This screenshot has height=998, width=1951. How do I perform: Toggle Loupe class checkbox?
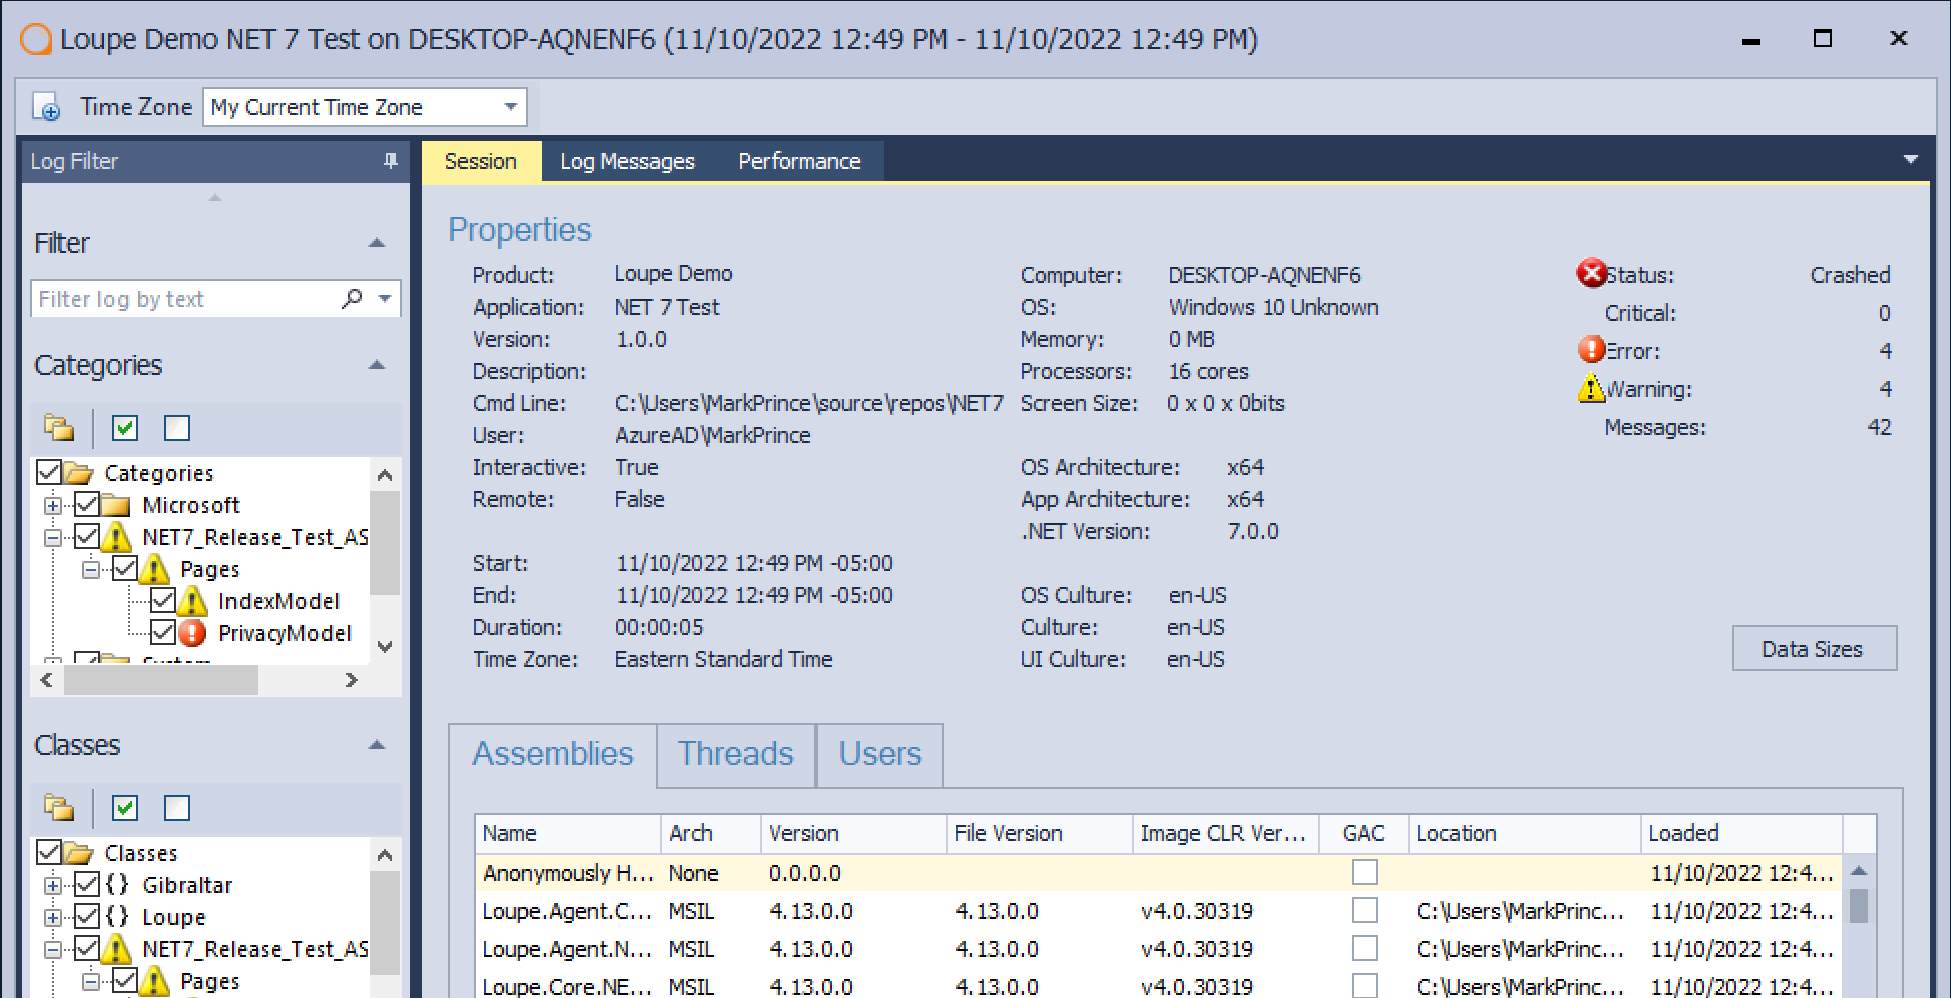click(87, 917)
